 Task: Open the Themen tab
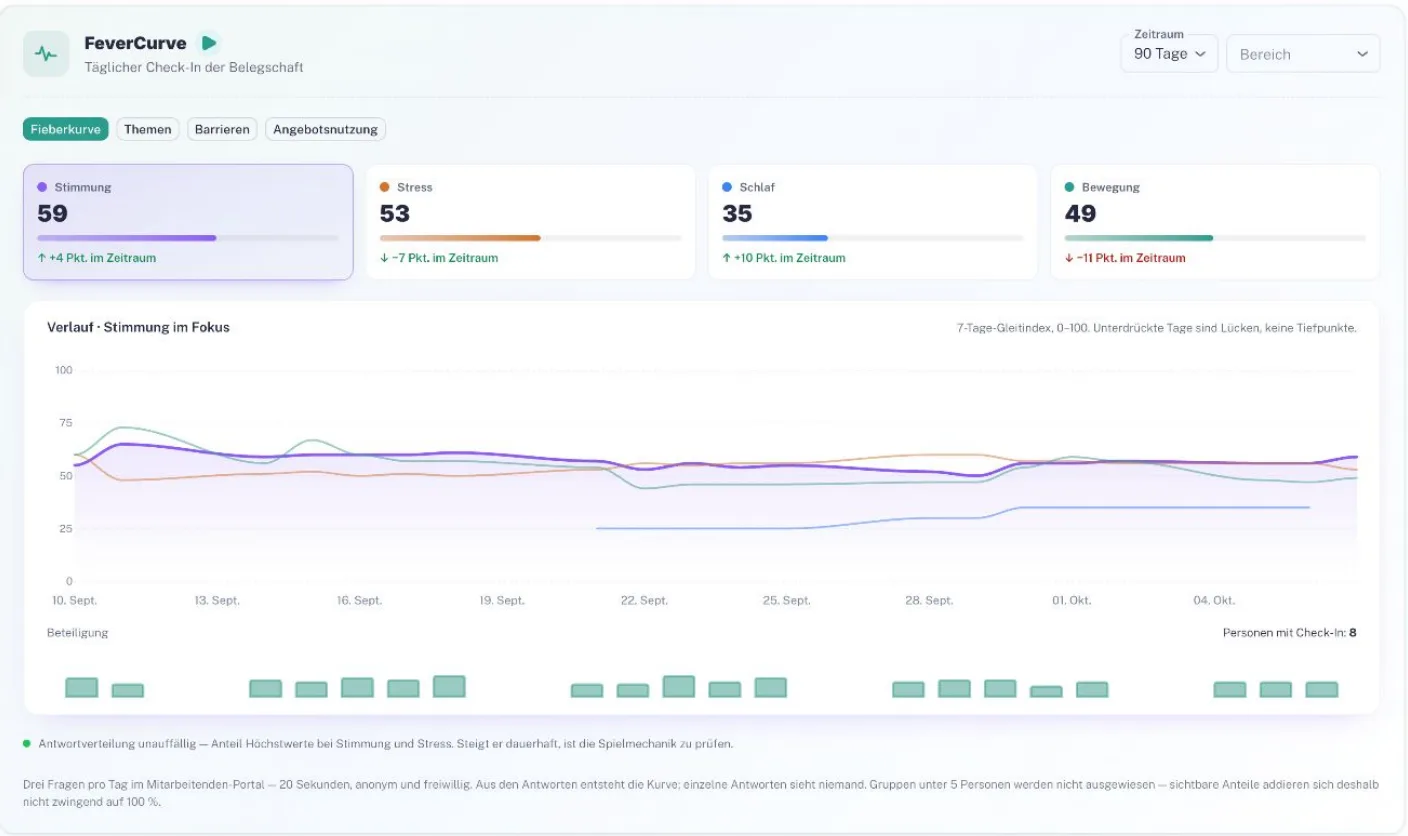tap(148, 129)
